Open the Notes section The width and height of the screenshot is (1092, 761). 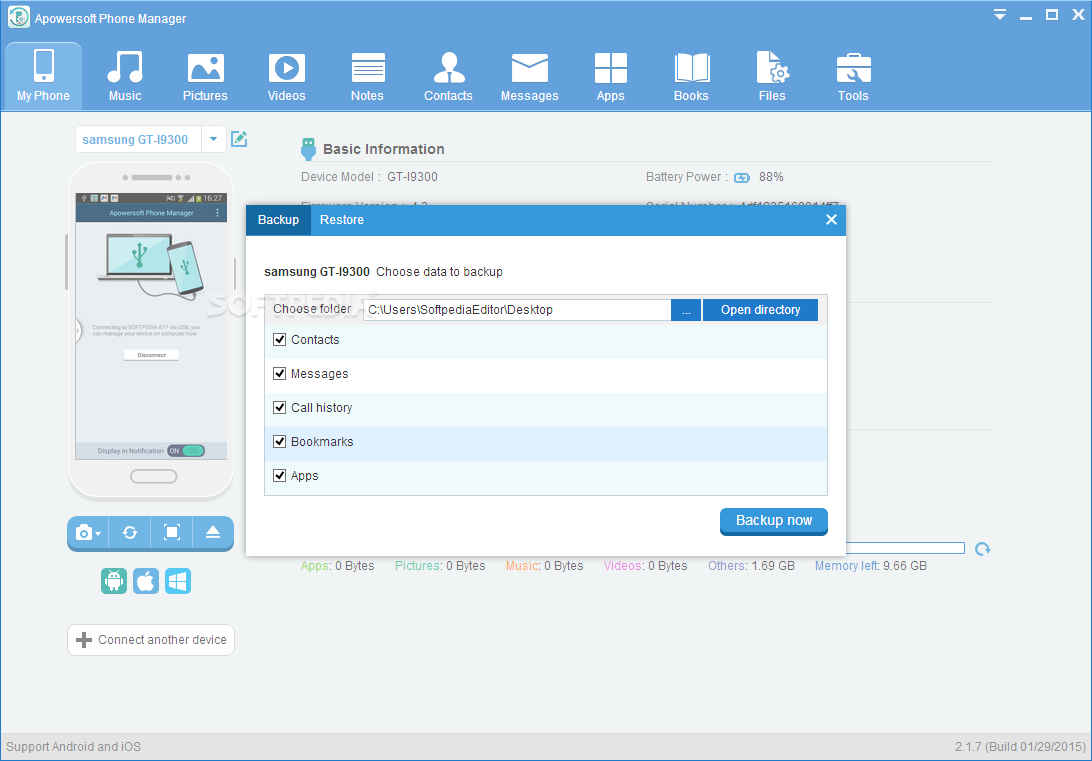click(367, 77)
